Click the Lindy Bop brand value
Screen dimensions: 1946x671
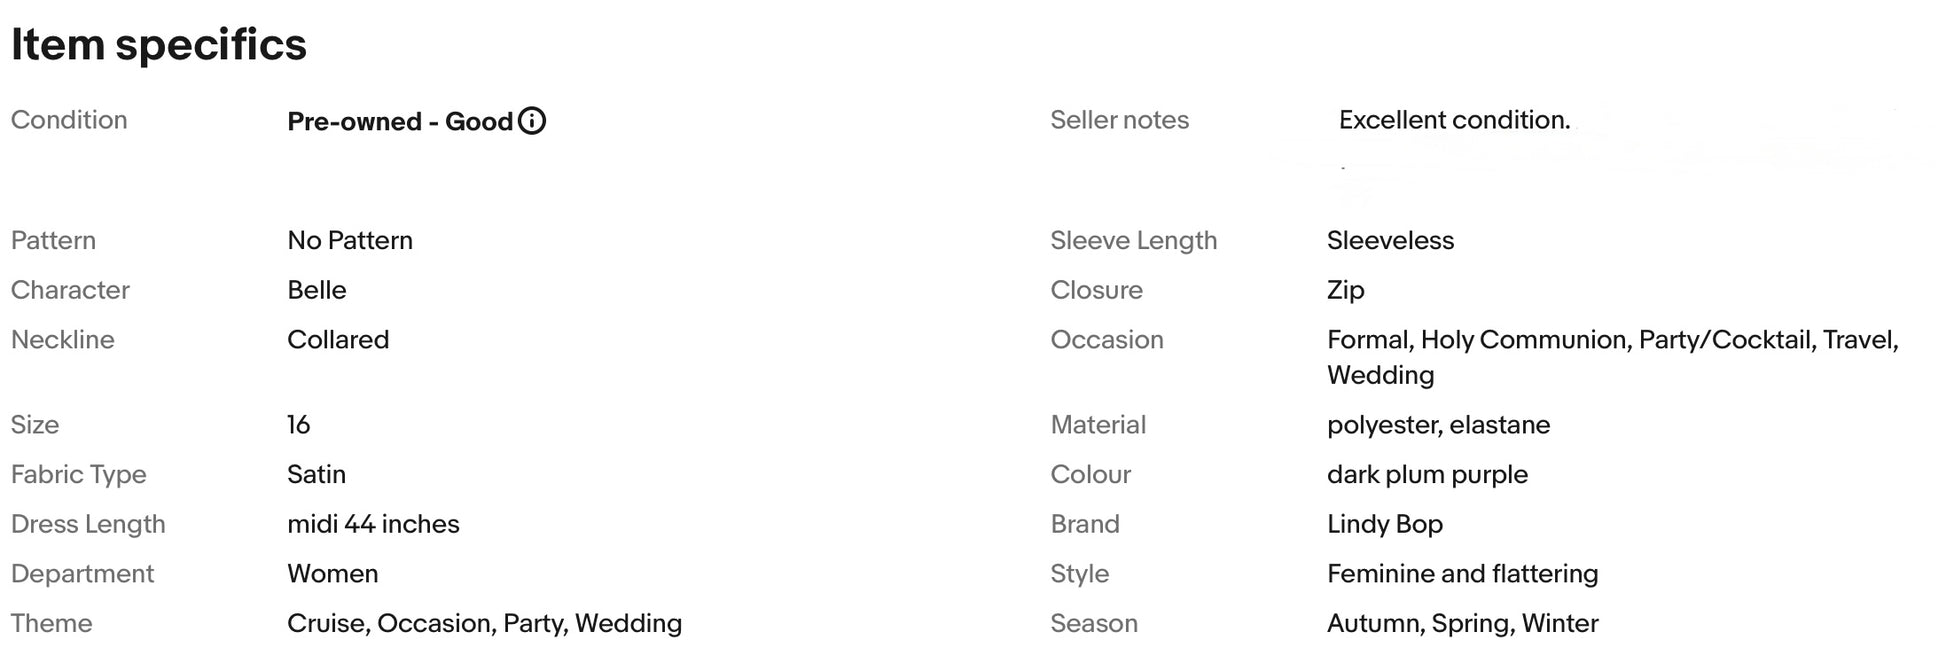[1385, 524]
